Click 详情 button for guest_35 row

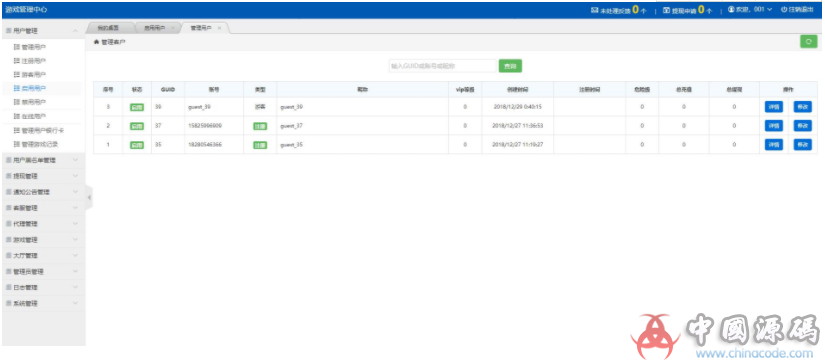pyautogui.click(x=773, y=145)
